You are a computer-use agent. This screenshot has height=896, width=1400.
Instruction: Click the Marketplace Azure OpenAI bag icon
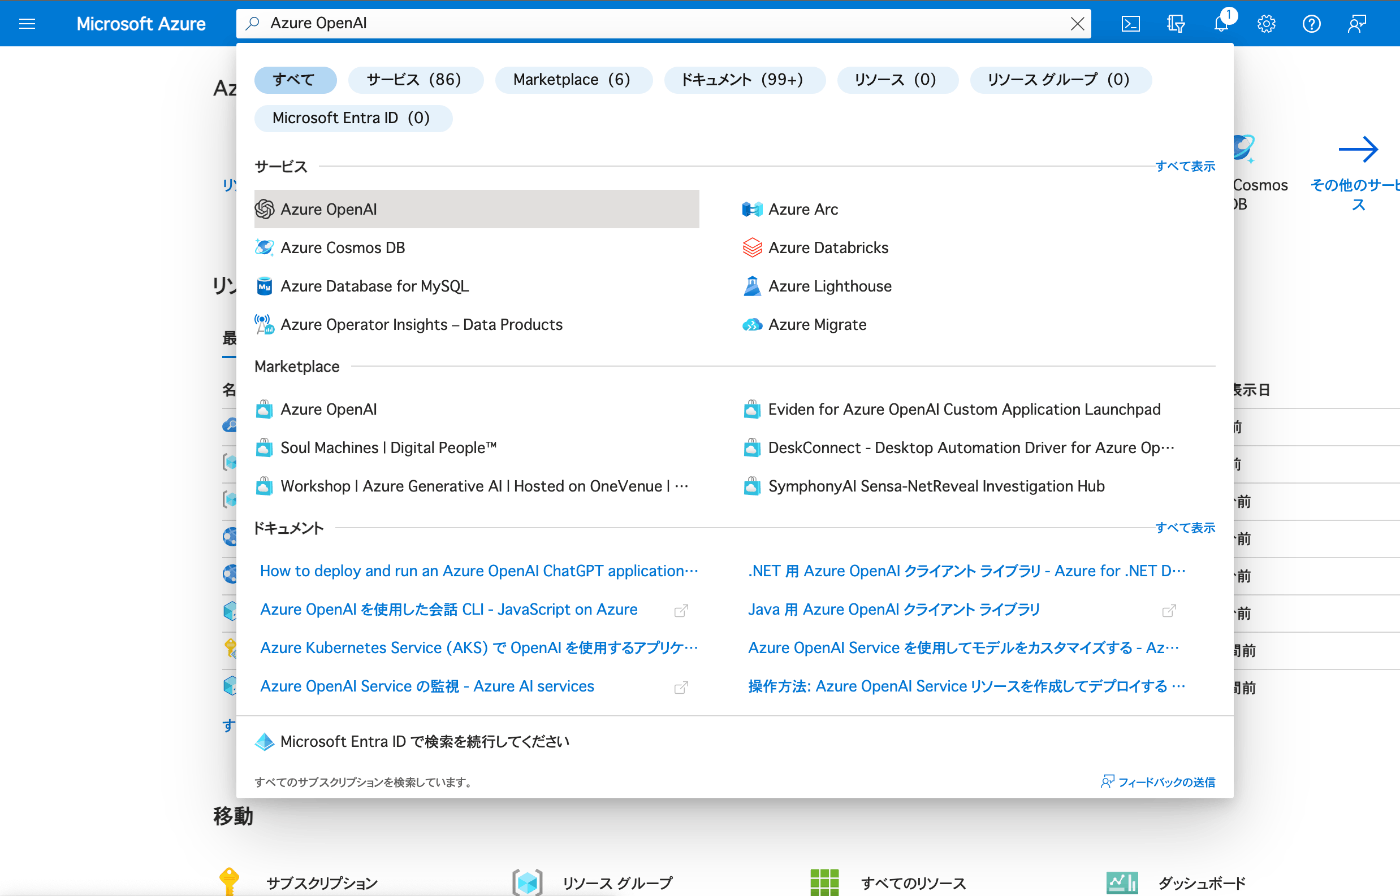265,409
